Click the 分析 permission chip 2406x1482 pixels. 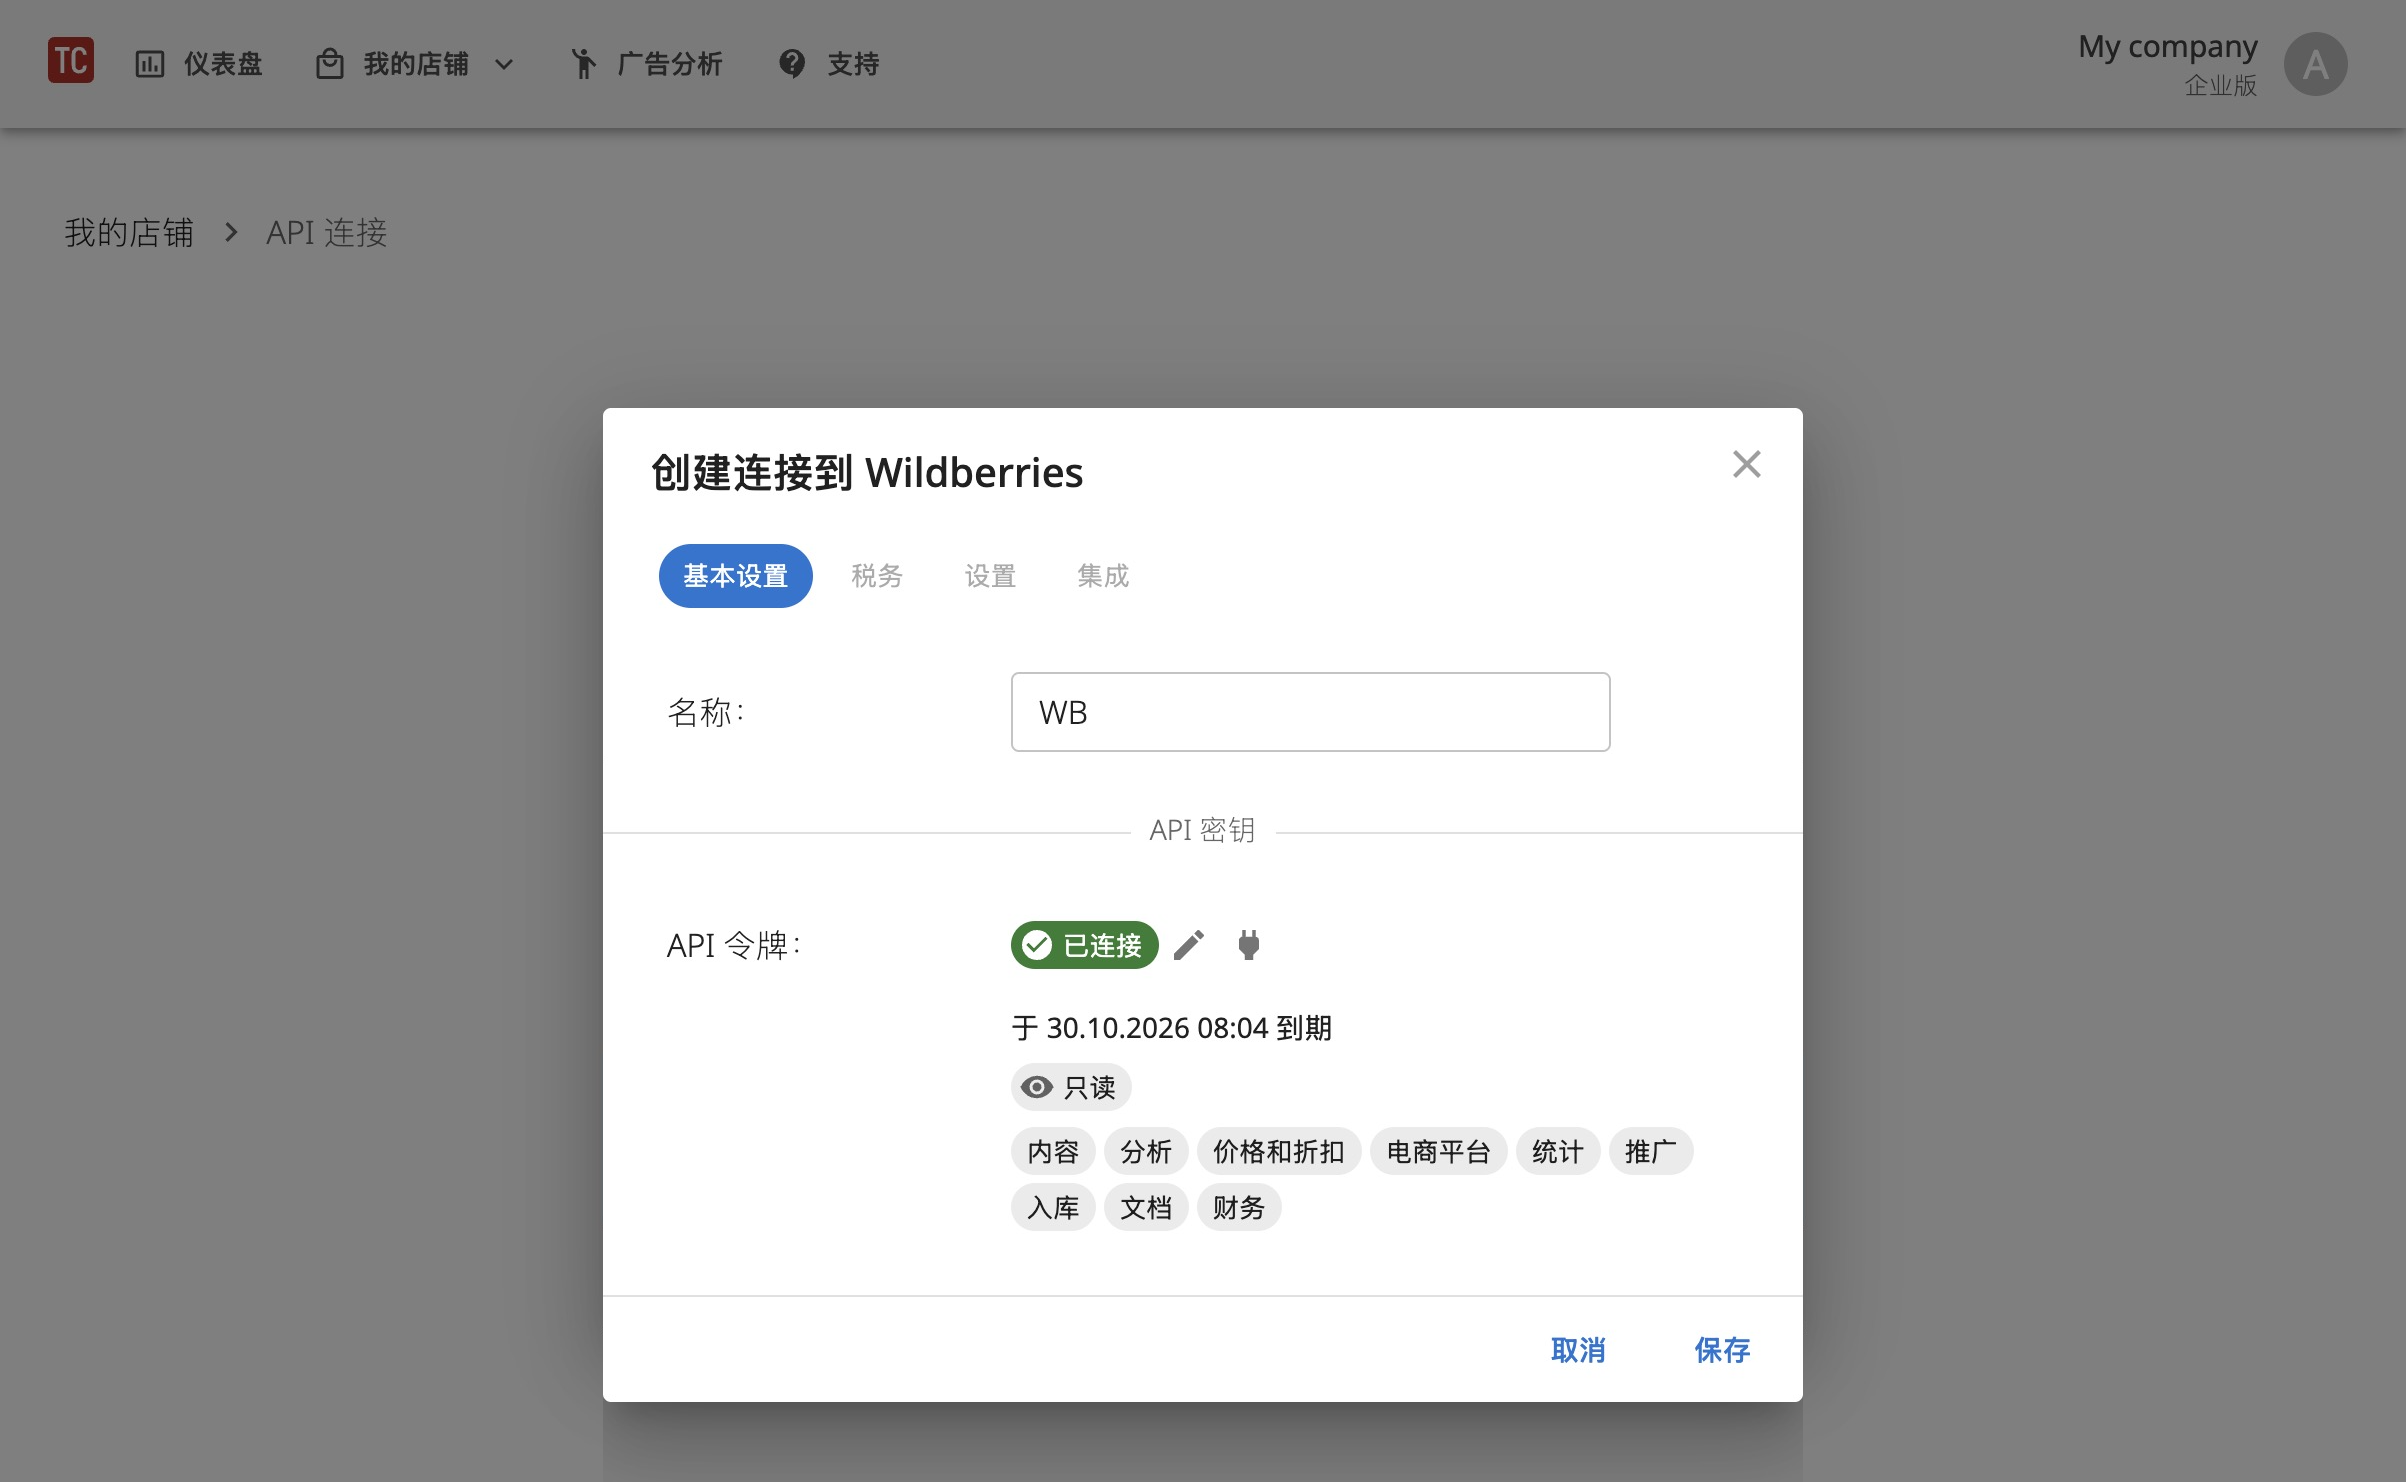click(1146, 1151)
